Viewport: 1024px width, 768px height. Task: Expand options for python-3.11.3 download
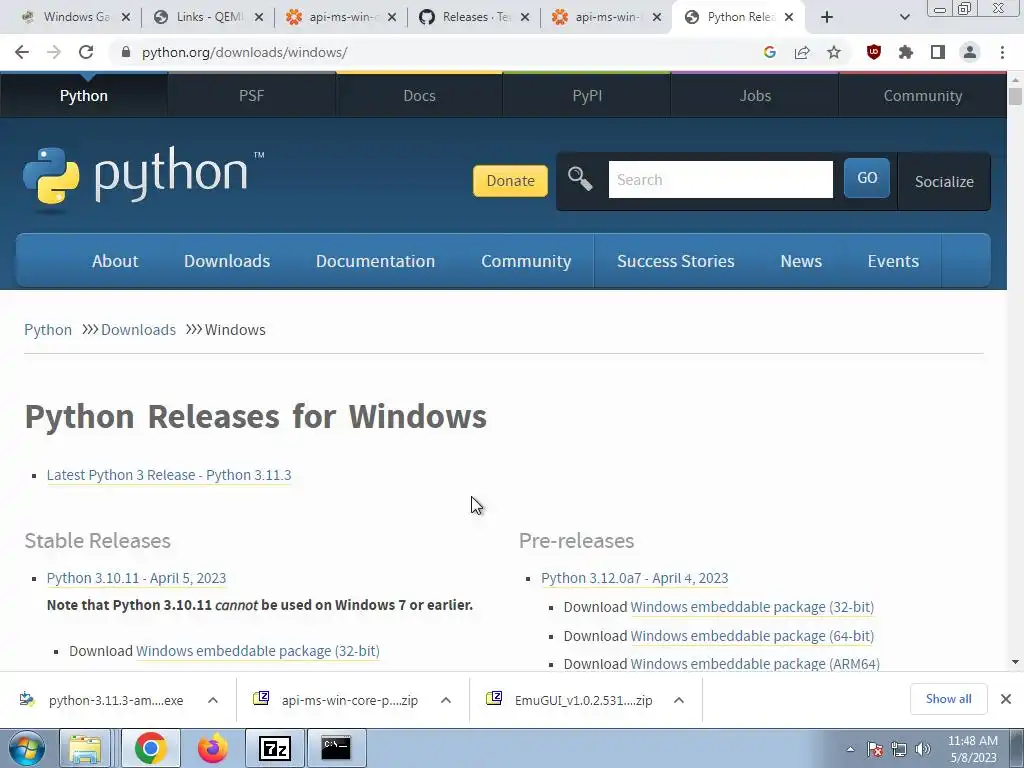[212, 700]
